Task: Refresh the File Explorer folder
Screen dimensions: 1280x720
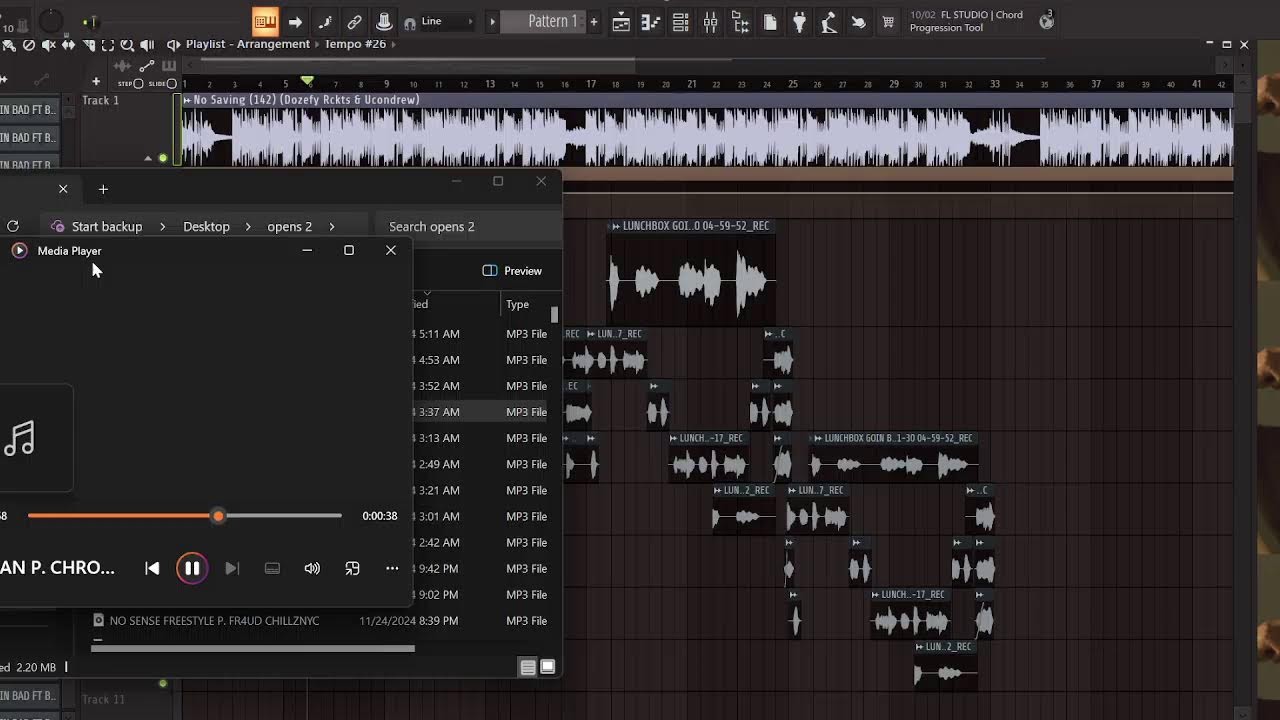Action: (x=13, y=227)
